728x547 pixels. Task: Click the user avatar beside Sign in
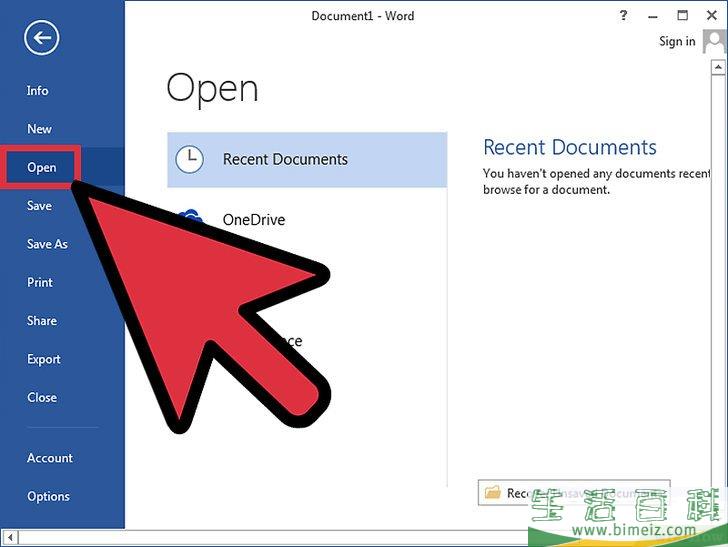point(715,41)
